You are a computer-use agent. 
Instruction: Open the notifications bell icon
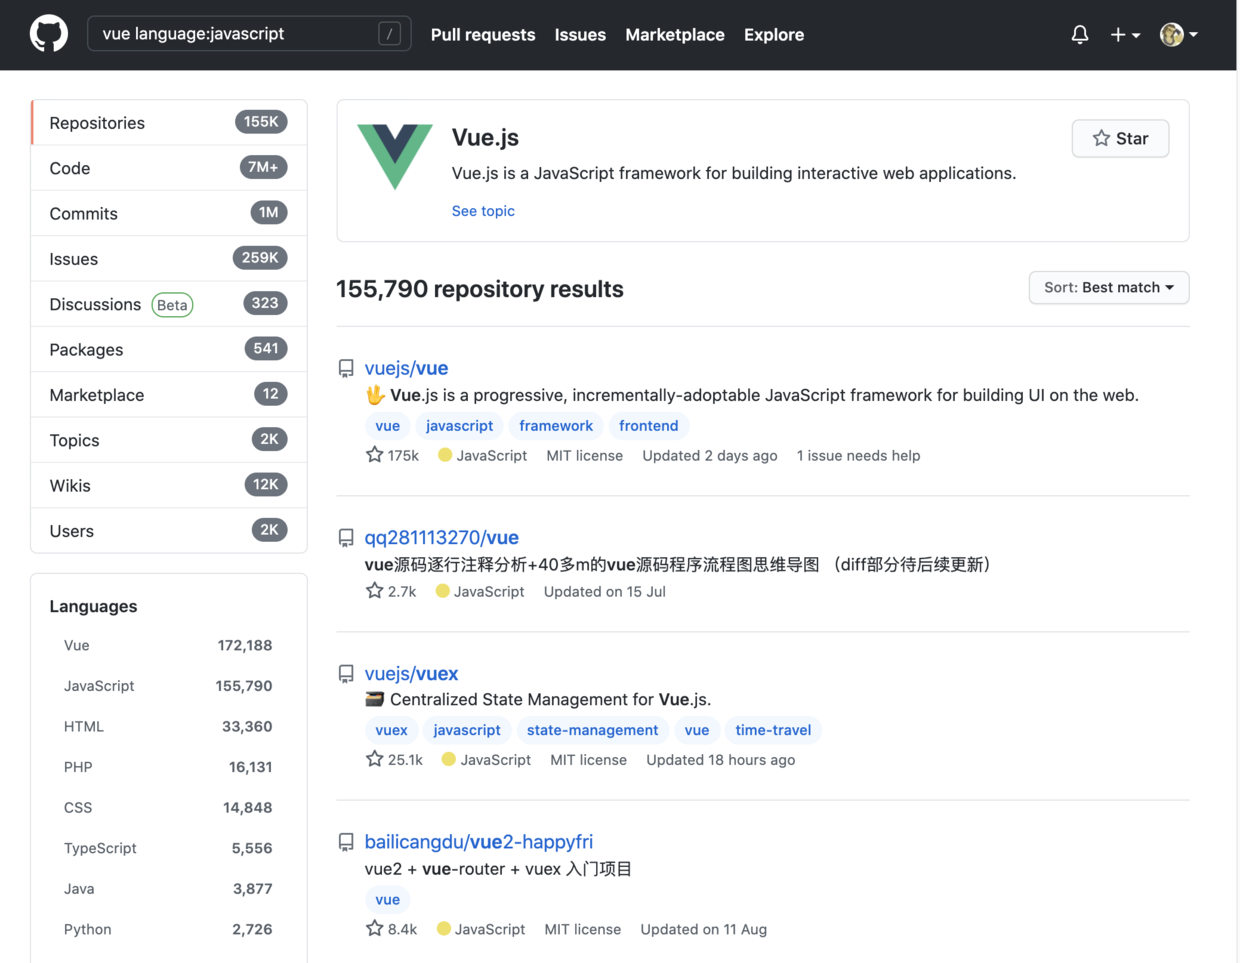point(1079,34)
